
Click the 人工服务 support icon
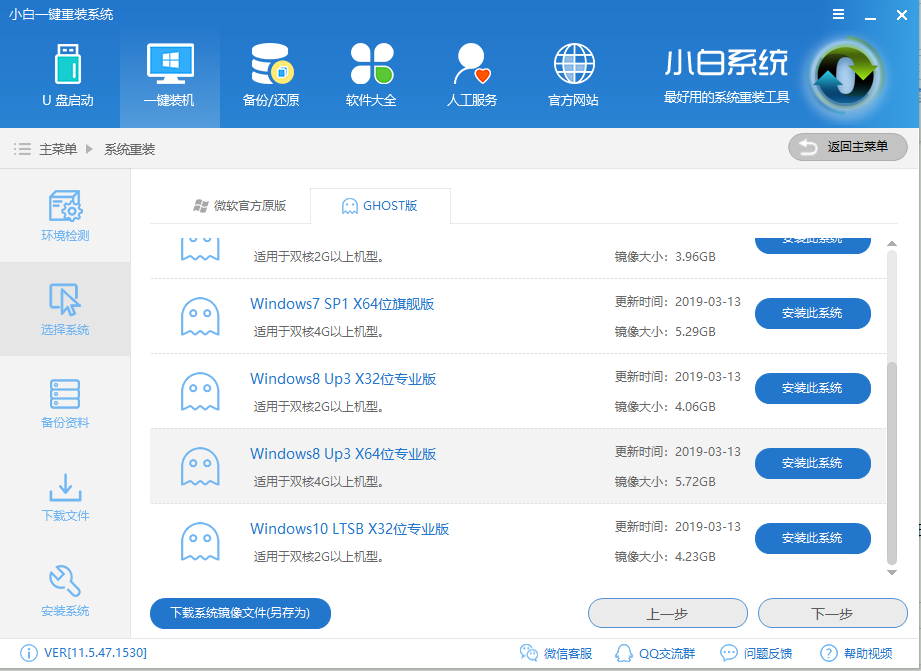pos(472,75)
